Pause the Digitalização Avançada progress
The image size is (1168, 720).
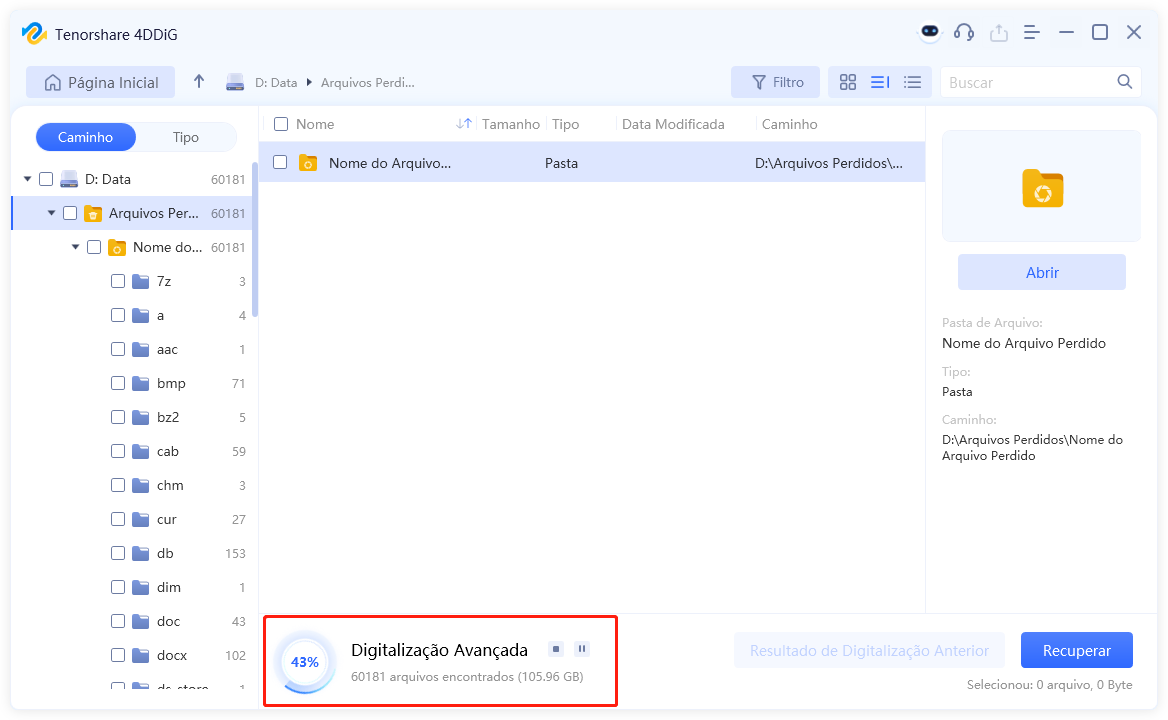pos(582,648)
